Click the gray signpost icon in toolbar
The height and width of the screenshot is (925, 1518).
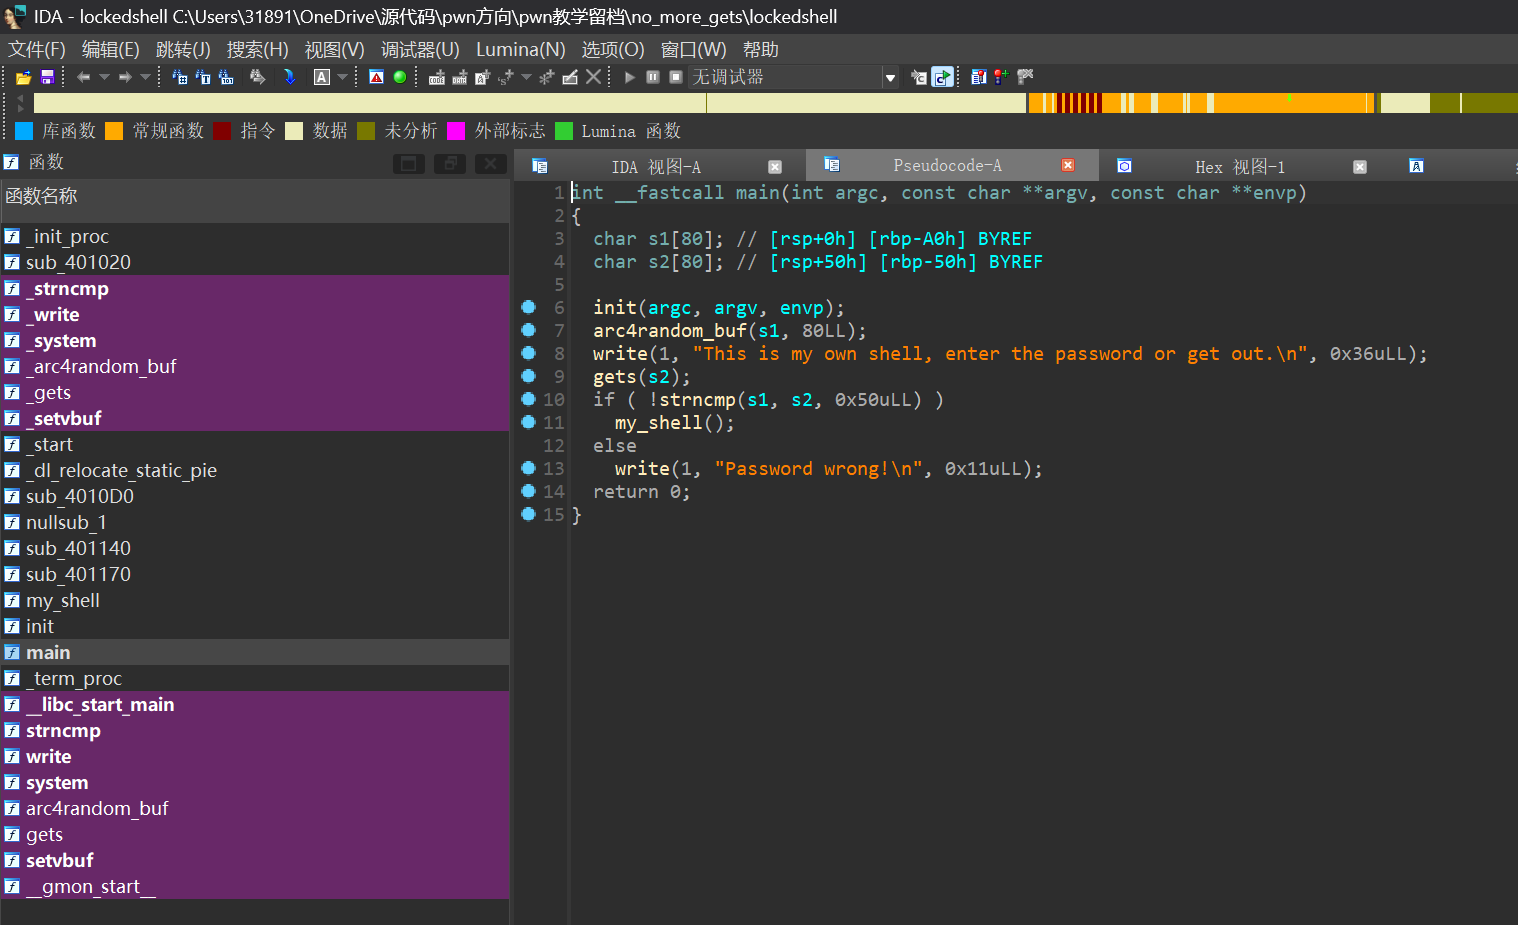1024,77
